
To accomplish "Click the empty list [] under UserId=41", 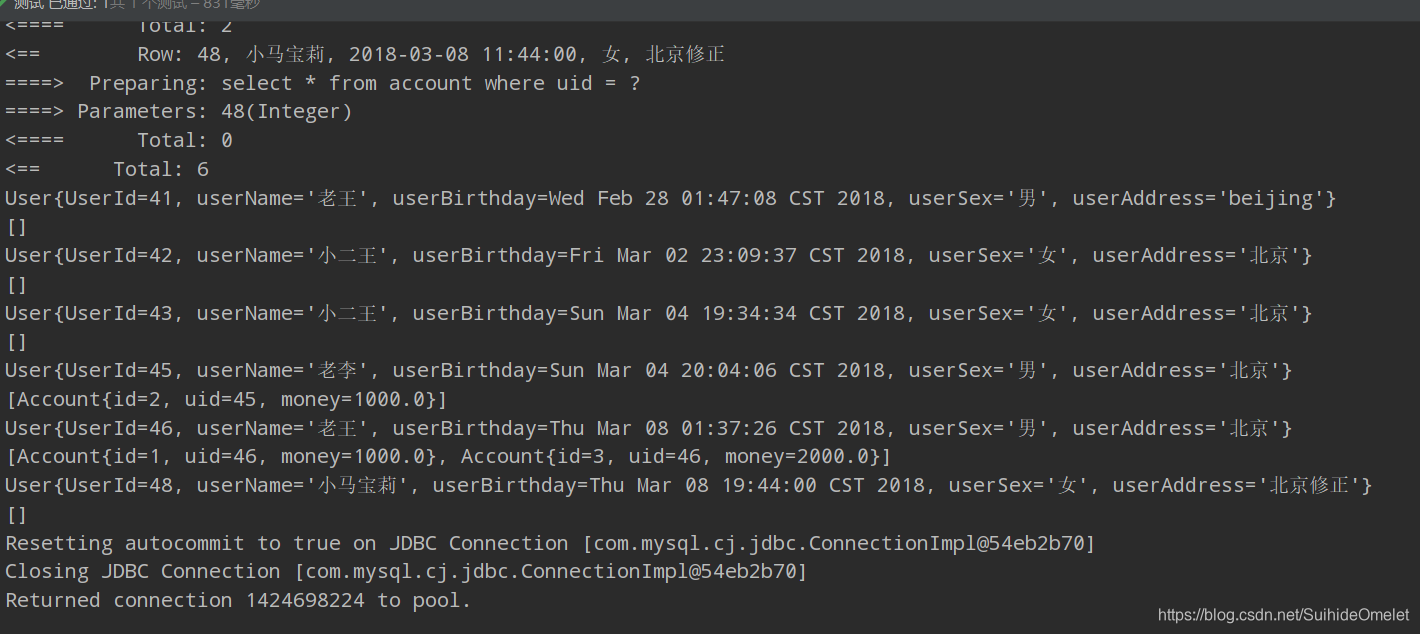I will click(x=16, y=227).
